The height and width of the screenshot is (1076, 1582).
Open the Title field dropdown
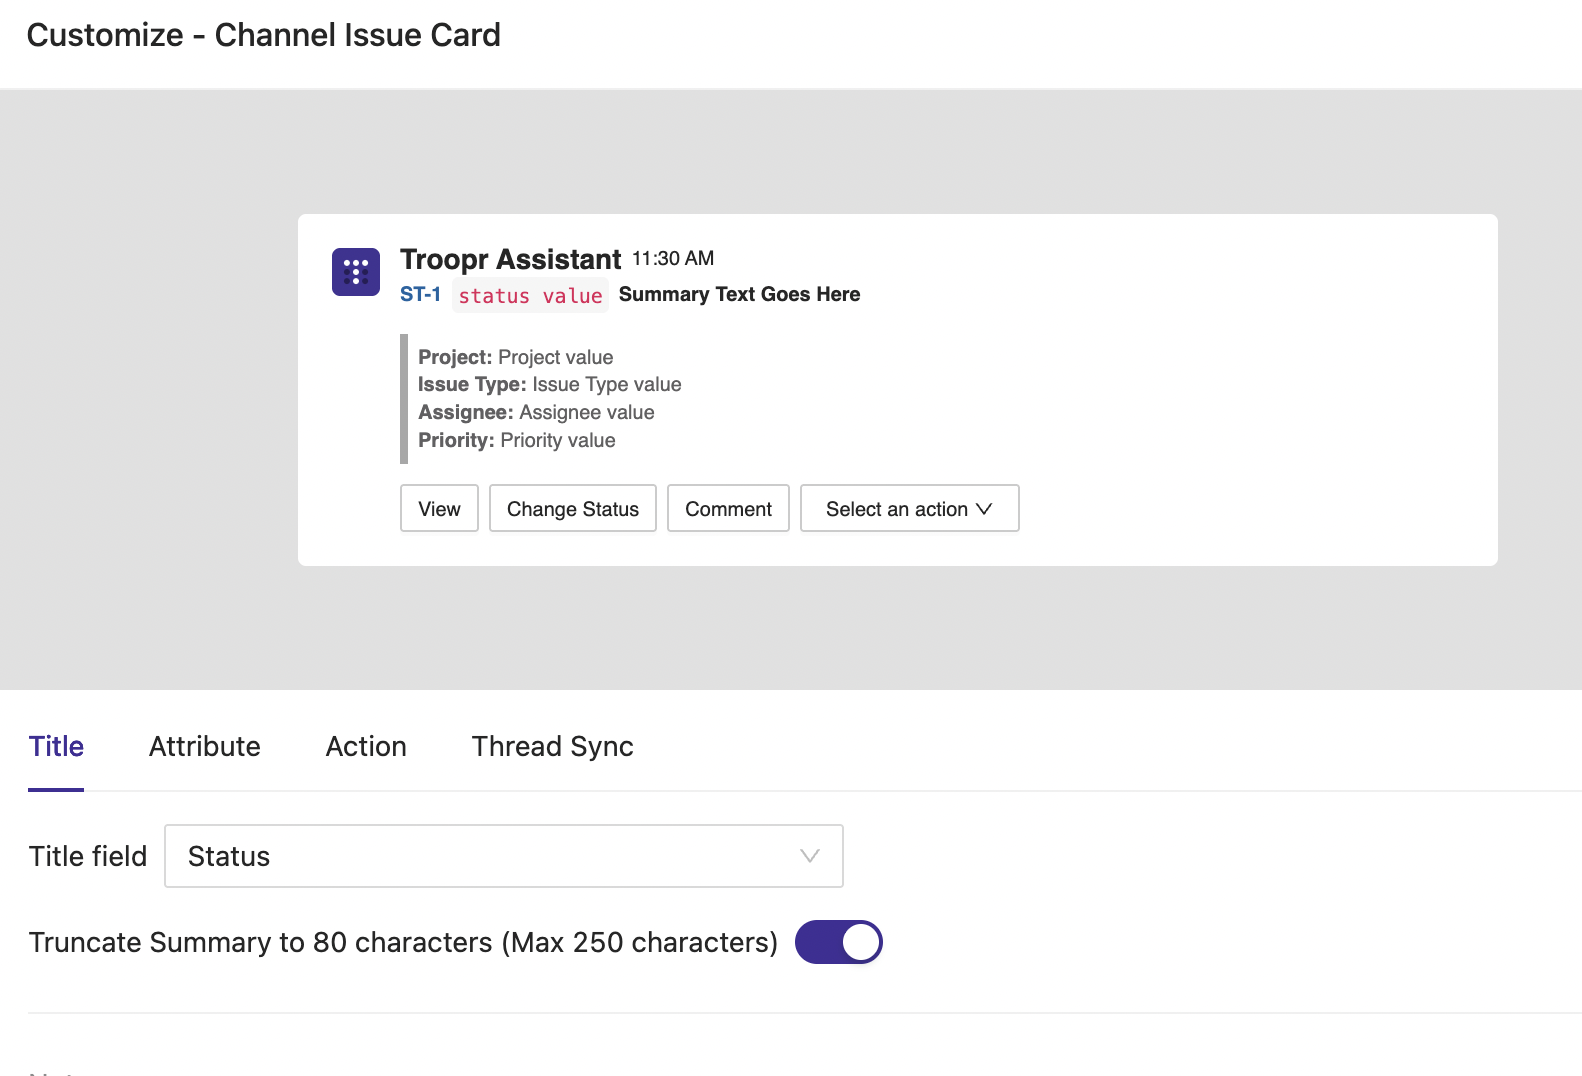504,856
